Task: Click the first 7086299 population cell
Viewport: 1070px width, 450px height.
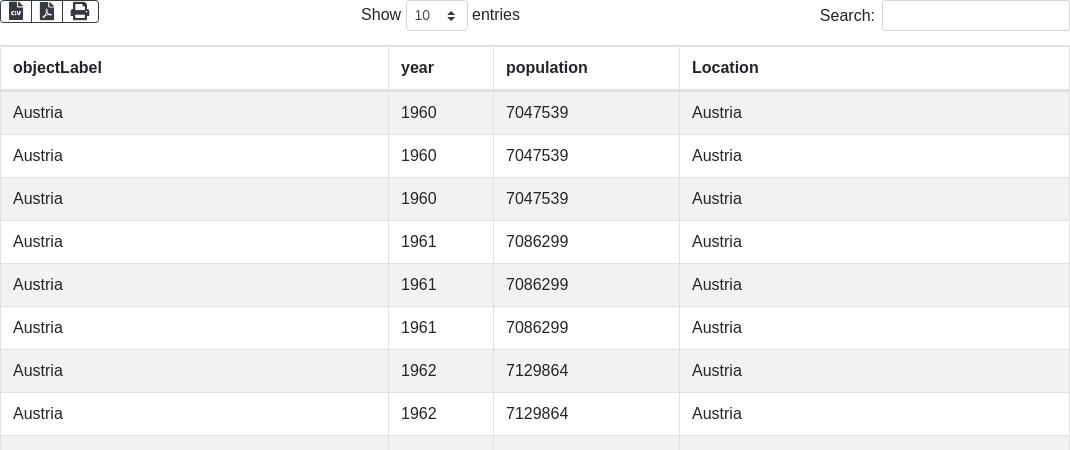Action: pyautogui.click(x=537, y=242)
